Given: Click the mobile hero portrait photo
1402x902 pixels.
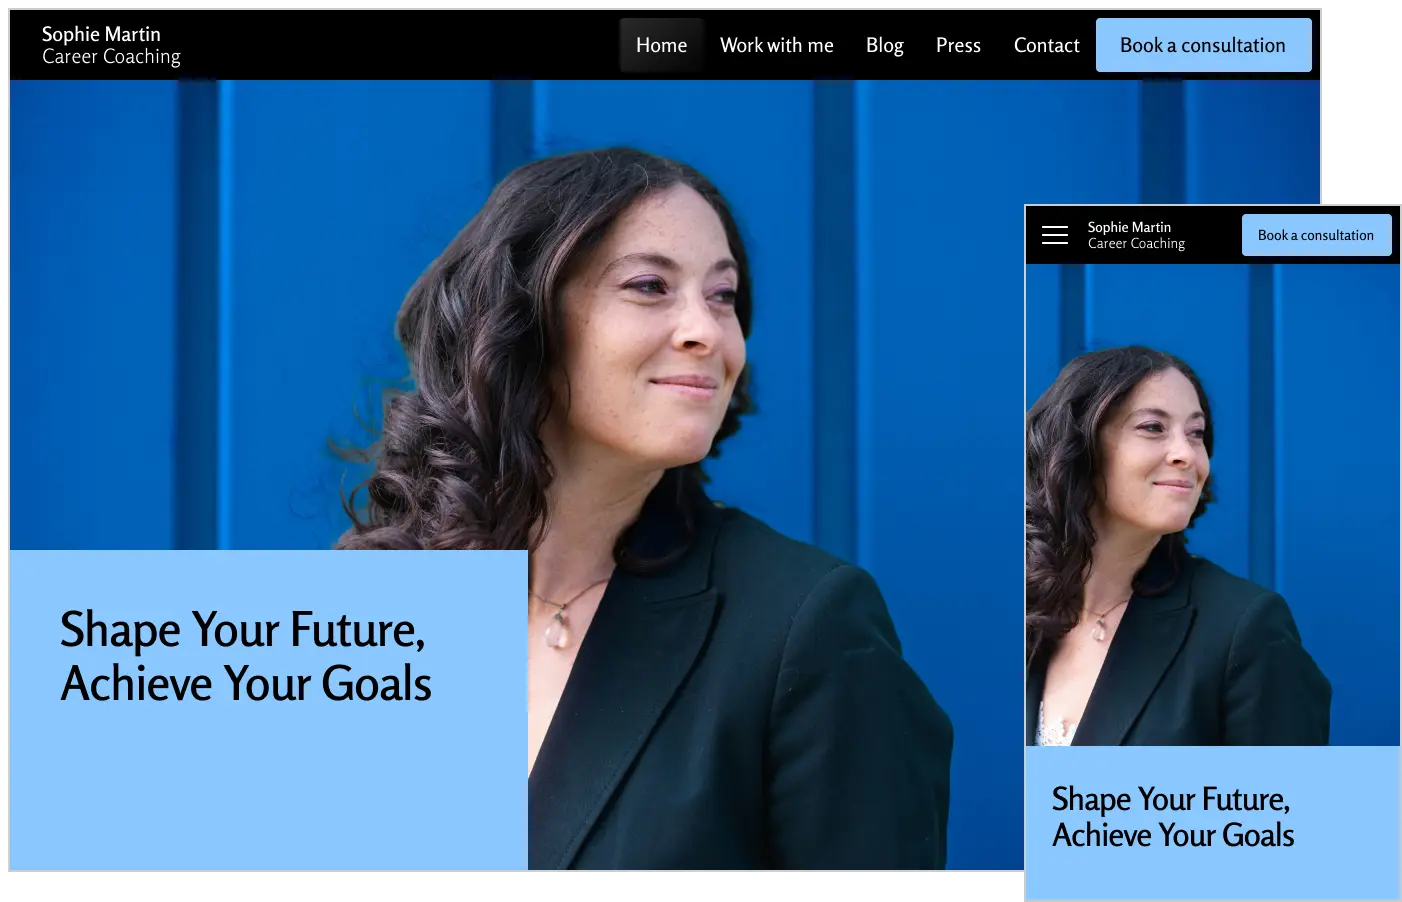Looking at the screenshot, I should (x=1212, y=505).
